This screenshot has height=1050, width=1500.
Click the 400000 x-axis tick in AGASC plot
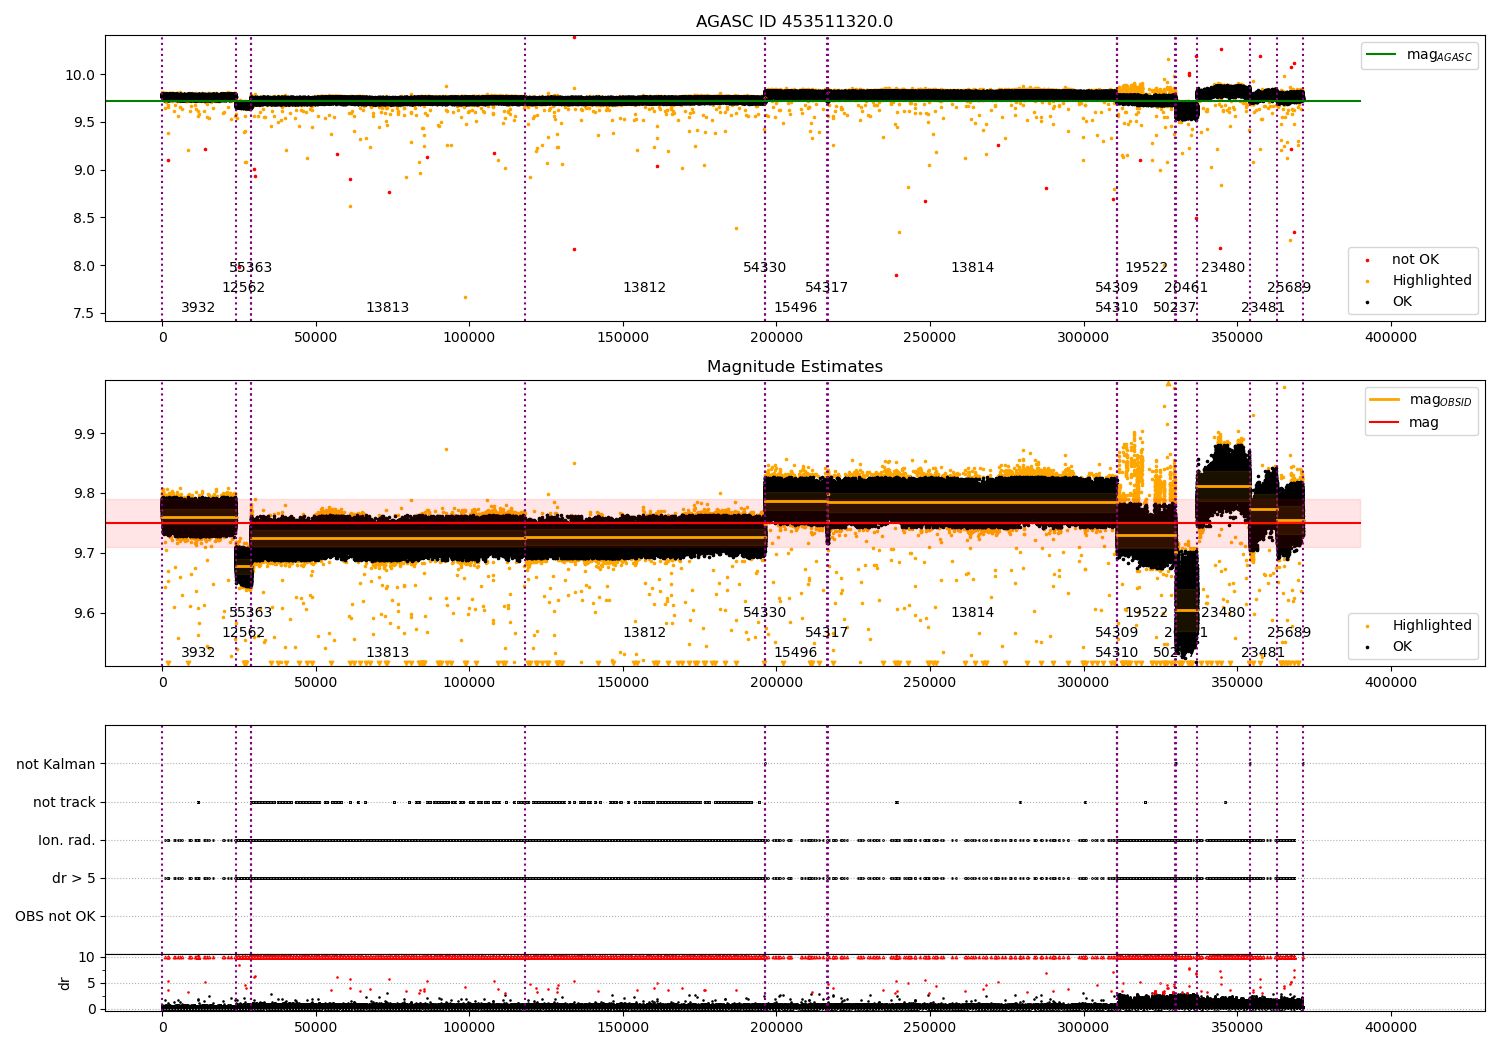[1391, 338]
